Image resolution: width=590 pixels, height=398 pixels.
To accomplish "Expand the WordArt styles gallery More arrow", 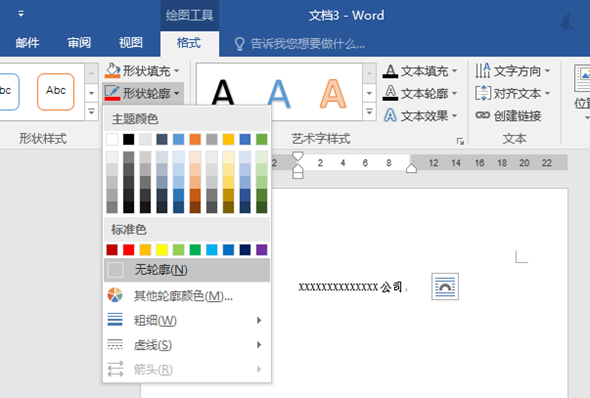I will pos(369,112).
